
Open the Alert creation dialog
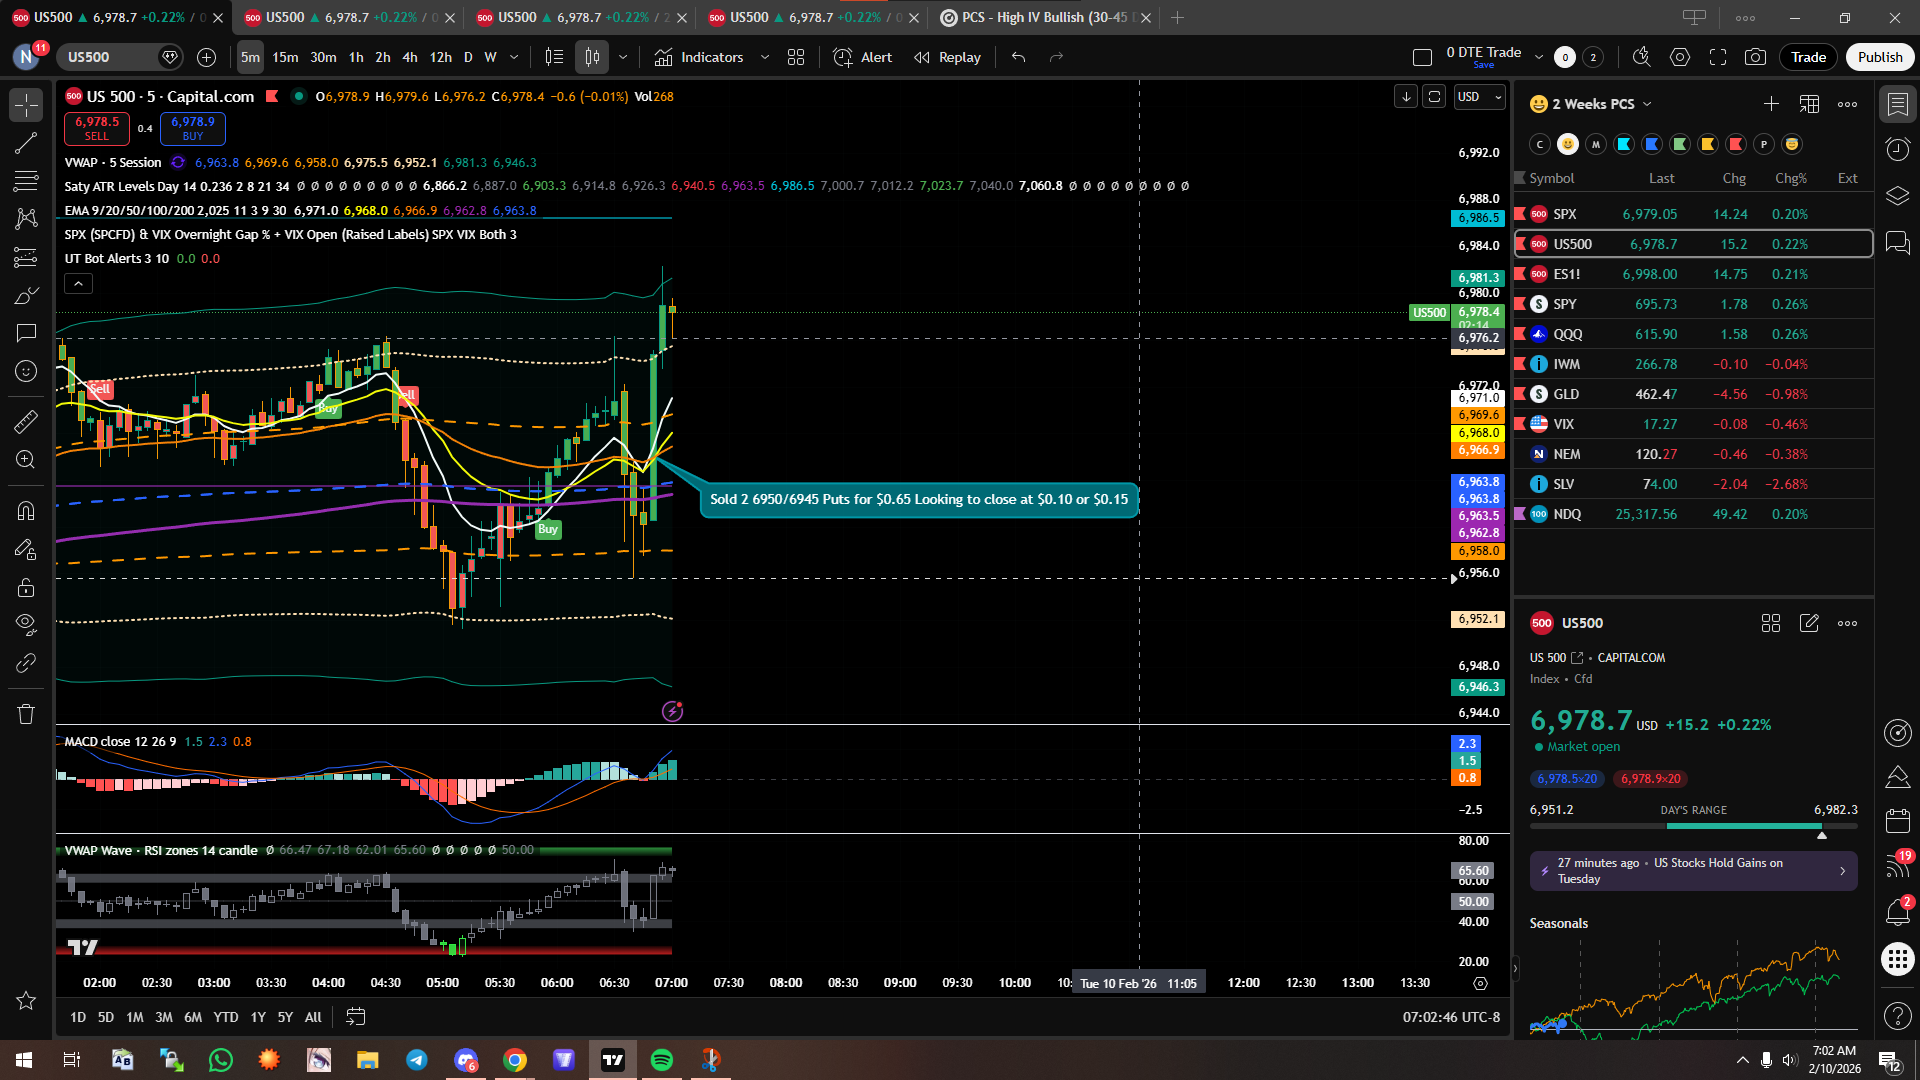click(x=863, y=57)
